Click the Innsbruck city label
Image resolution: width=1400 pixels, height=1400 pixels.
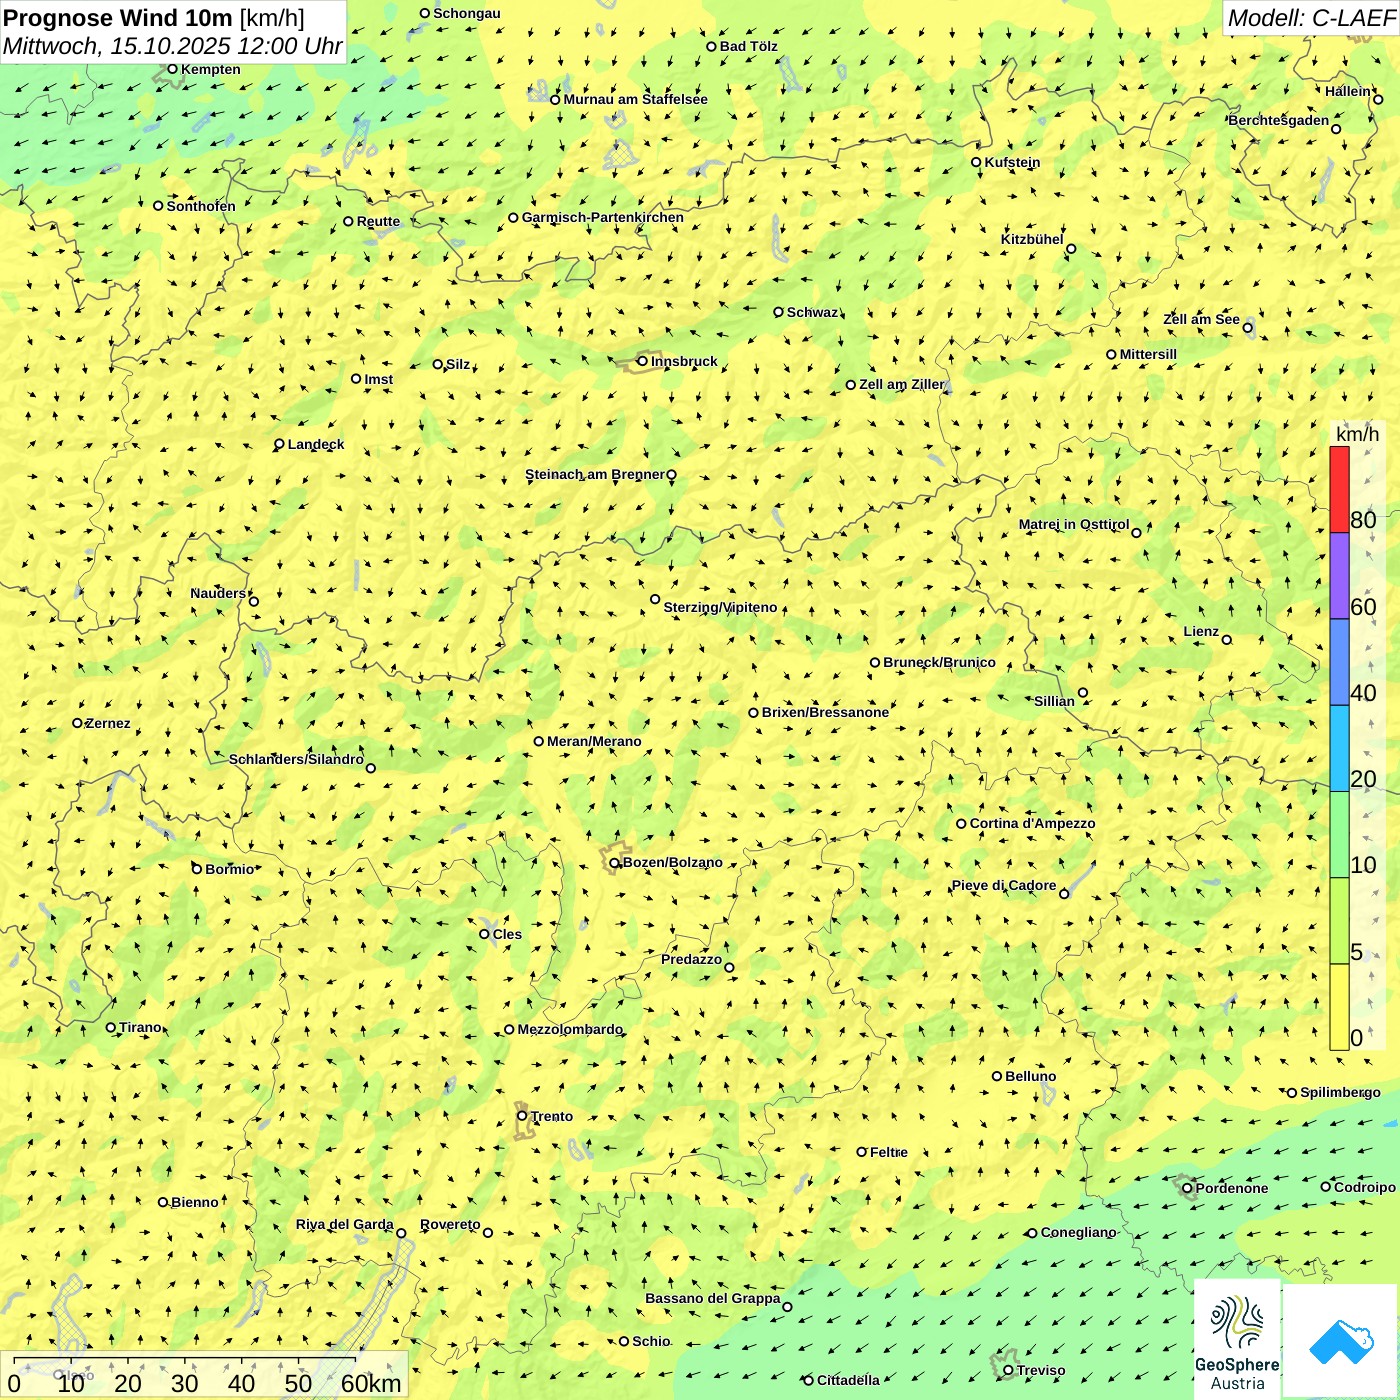pyautogui.click(x=684, y=361)
